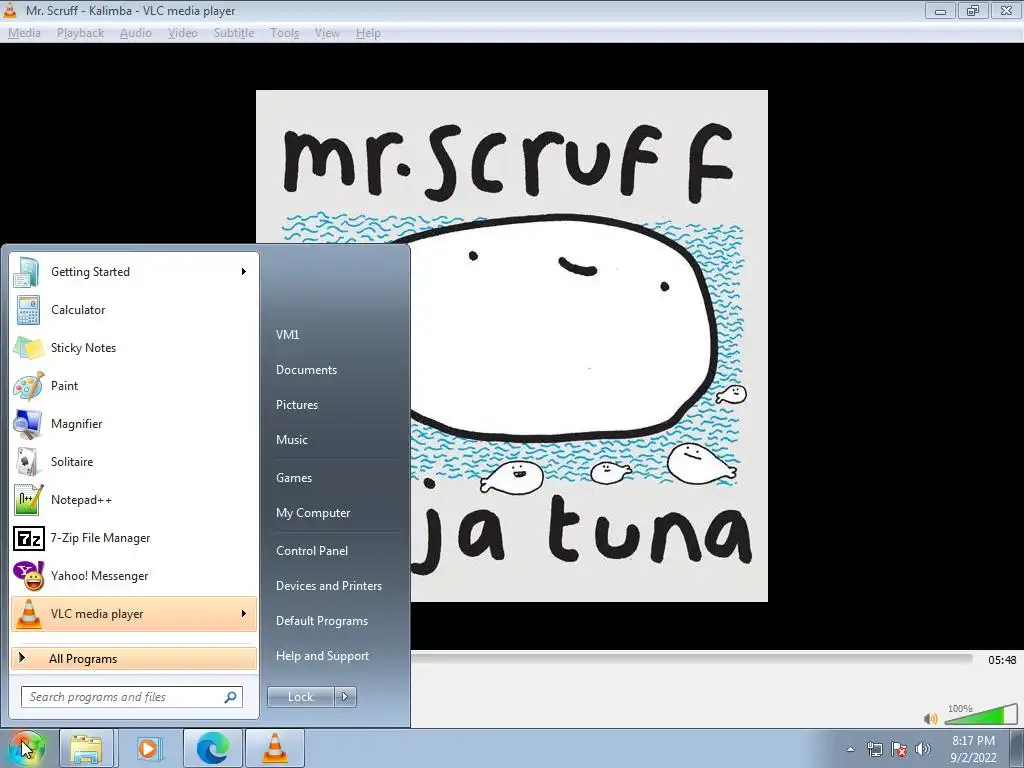Screen dimensions: 1024x768
Task: Open the Subtitle menu in VLC
Action: tap(234, 33)
